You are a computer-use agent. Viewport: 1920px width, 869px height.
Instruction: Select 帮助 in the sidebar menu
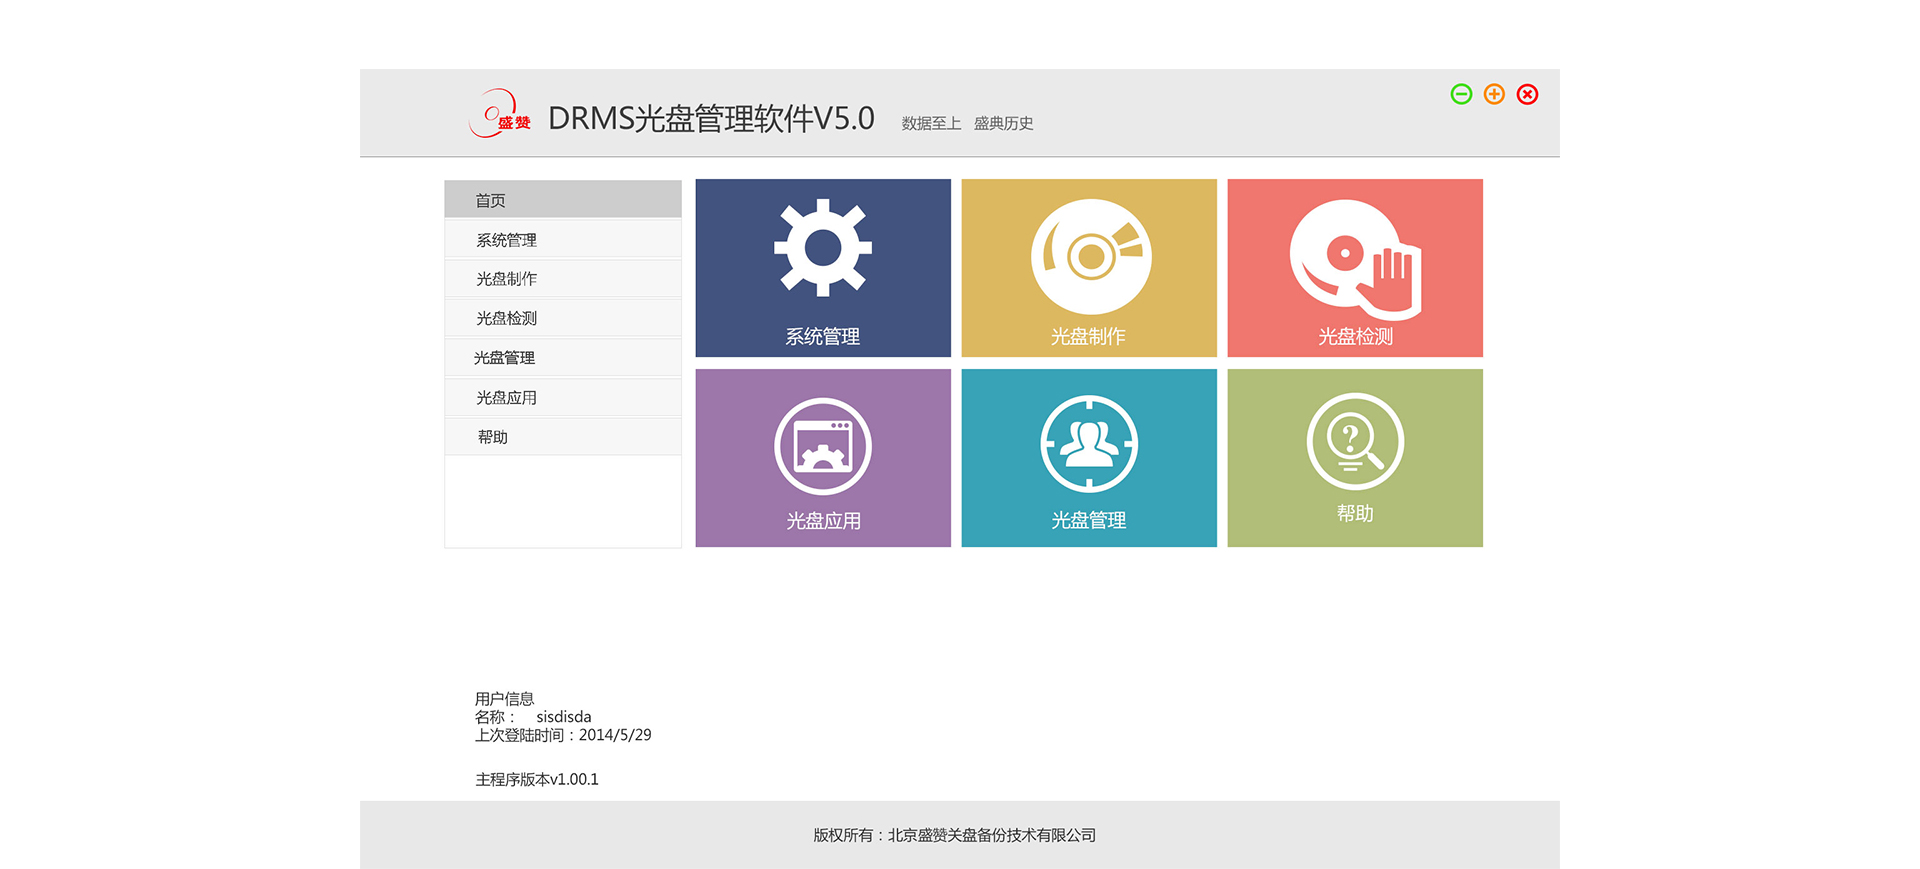click(563, 437)
